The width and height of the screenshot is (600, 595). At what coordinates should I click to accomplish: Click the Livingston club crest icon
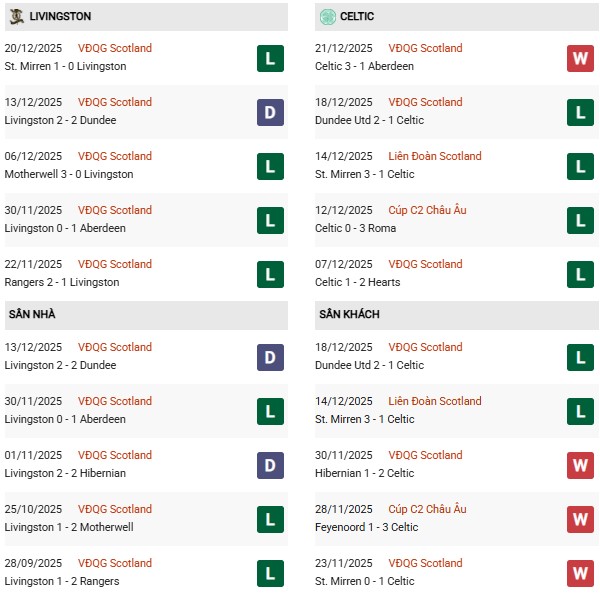17,16
